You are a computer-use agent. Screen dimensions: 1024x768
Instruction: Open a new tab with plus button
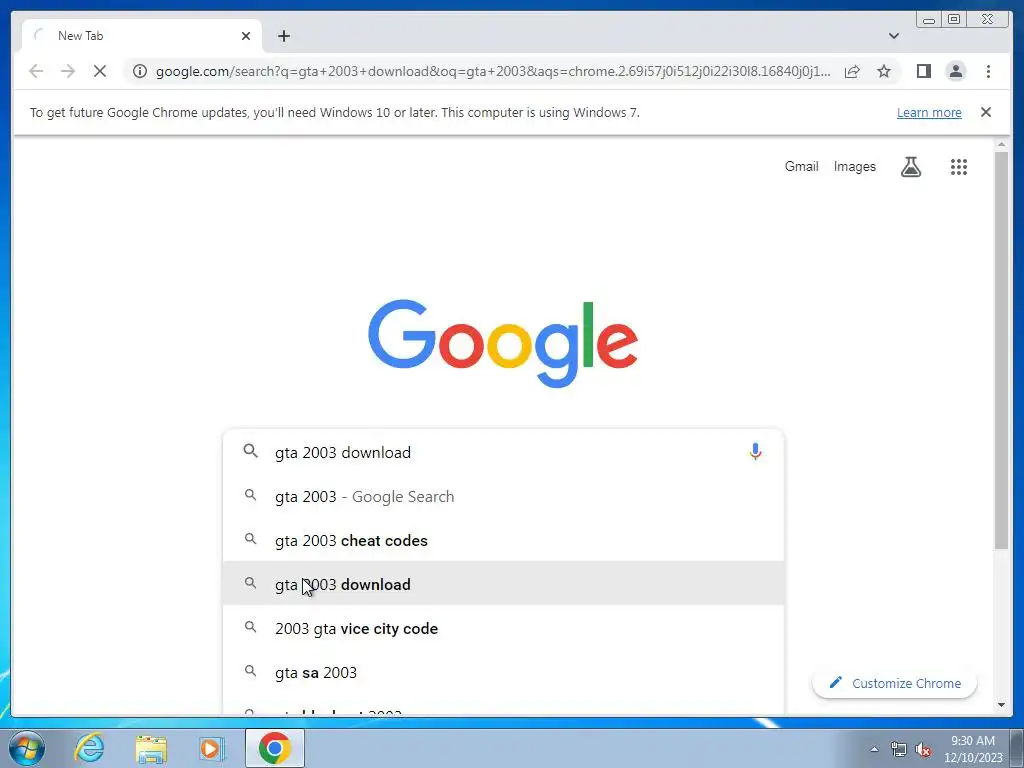click(x=283, y=36)
